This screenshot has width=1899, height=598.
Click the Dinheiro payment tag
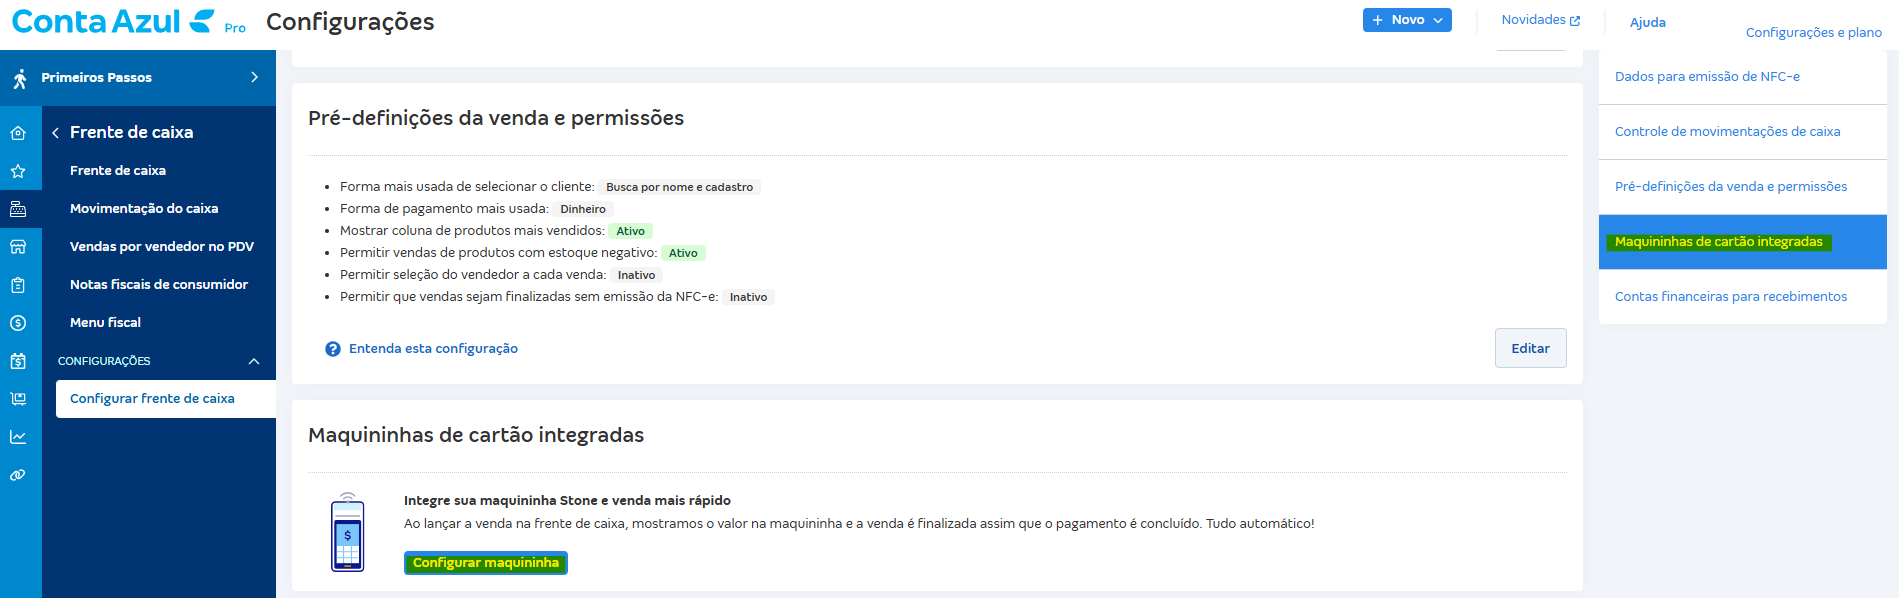[x=583, y=209]
